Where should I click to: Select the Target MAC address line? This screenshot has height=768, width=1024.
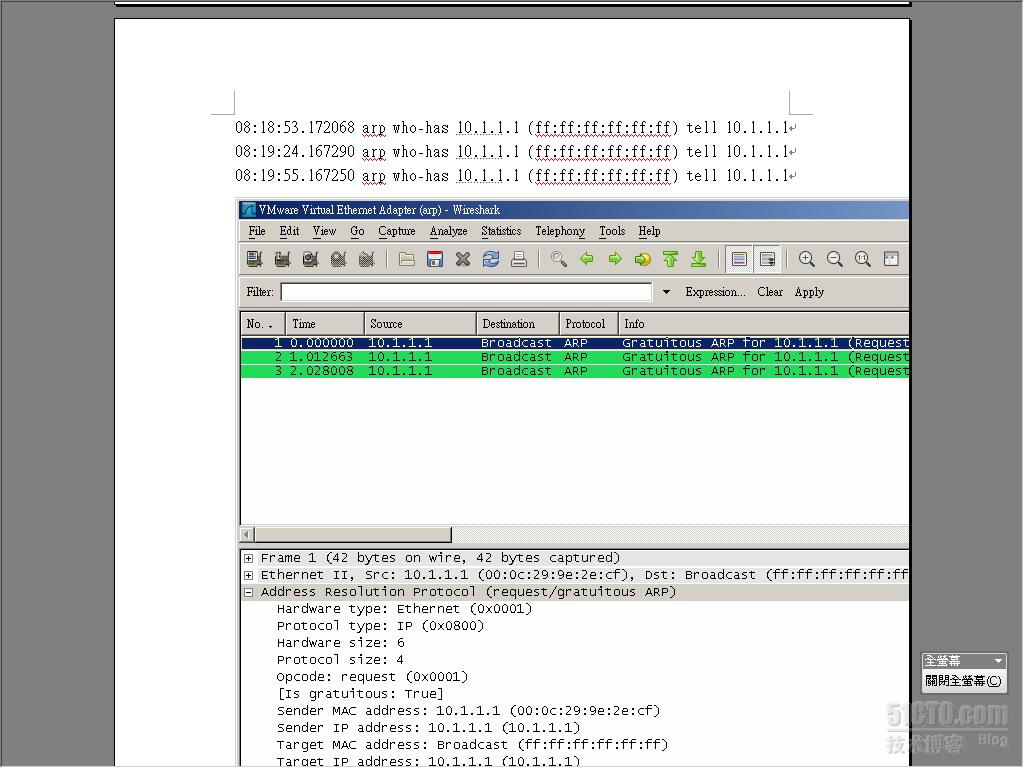(x=472, y=745)
